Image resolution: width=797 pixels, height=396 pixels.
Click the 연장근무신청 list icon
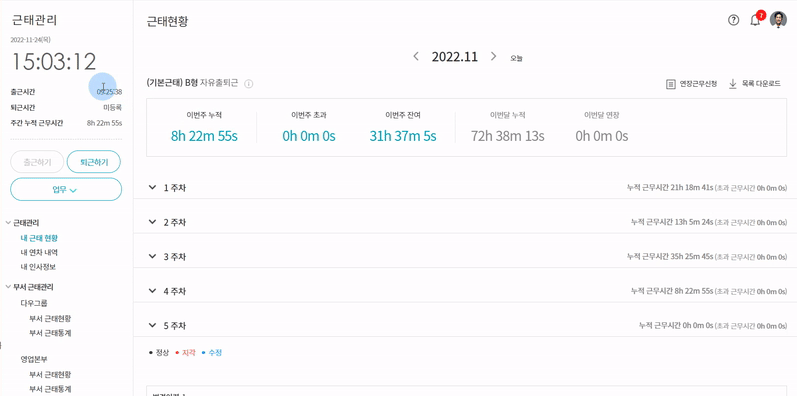pyautogui.click(x=670, y=84)
